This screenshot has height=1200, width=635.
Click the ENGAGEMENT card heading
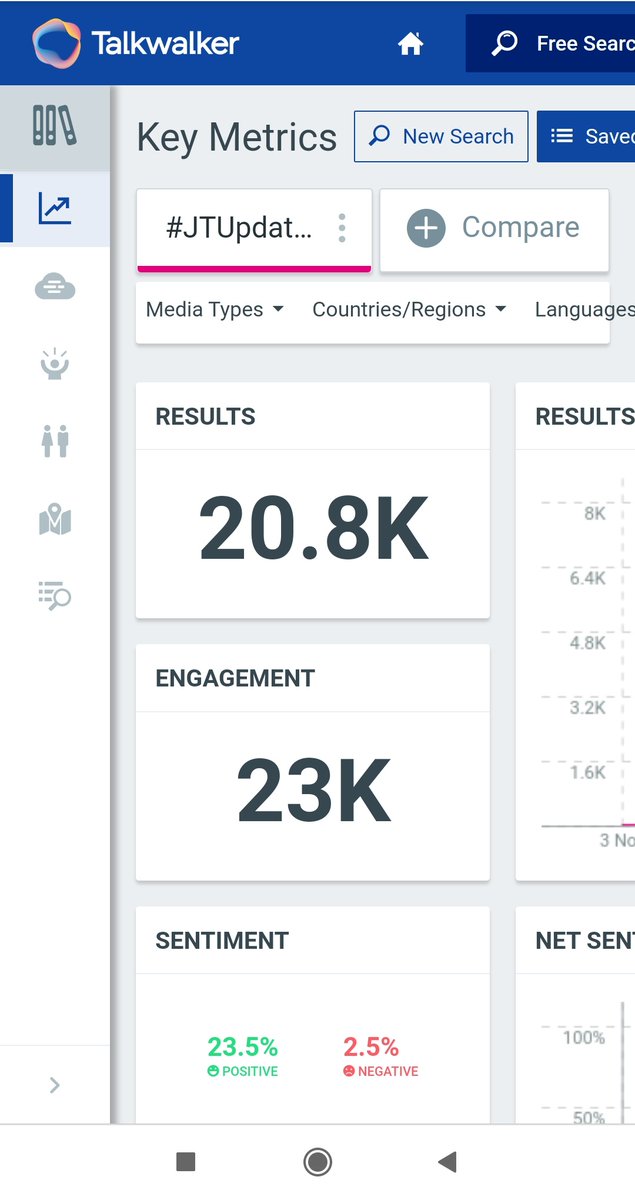click(235, 678)
